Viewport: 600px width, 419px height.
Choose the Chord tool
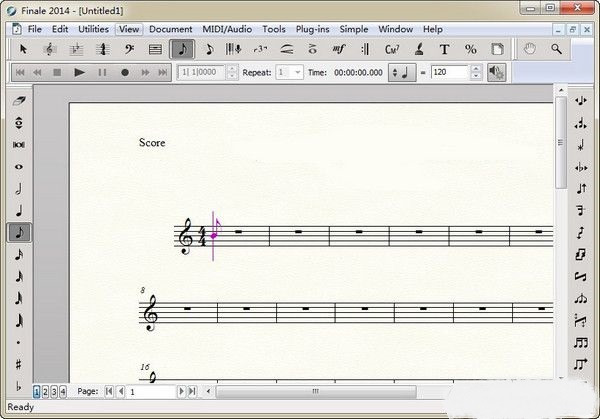(x=392, y=48)
